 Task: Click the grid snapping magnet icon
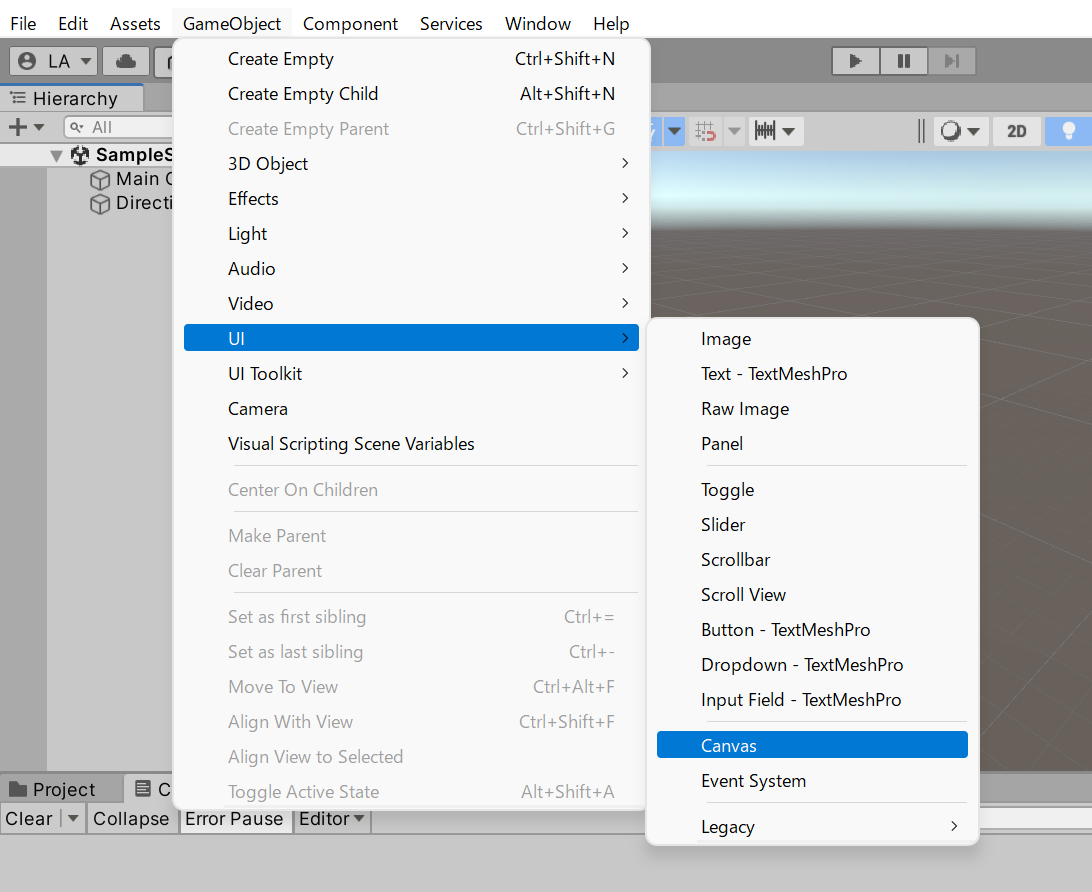[x=706, y=131]
